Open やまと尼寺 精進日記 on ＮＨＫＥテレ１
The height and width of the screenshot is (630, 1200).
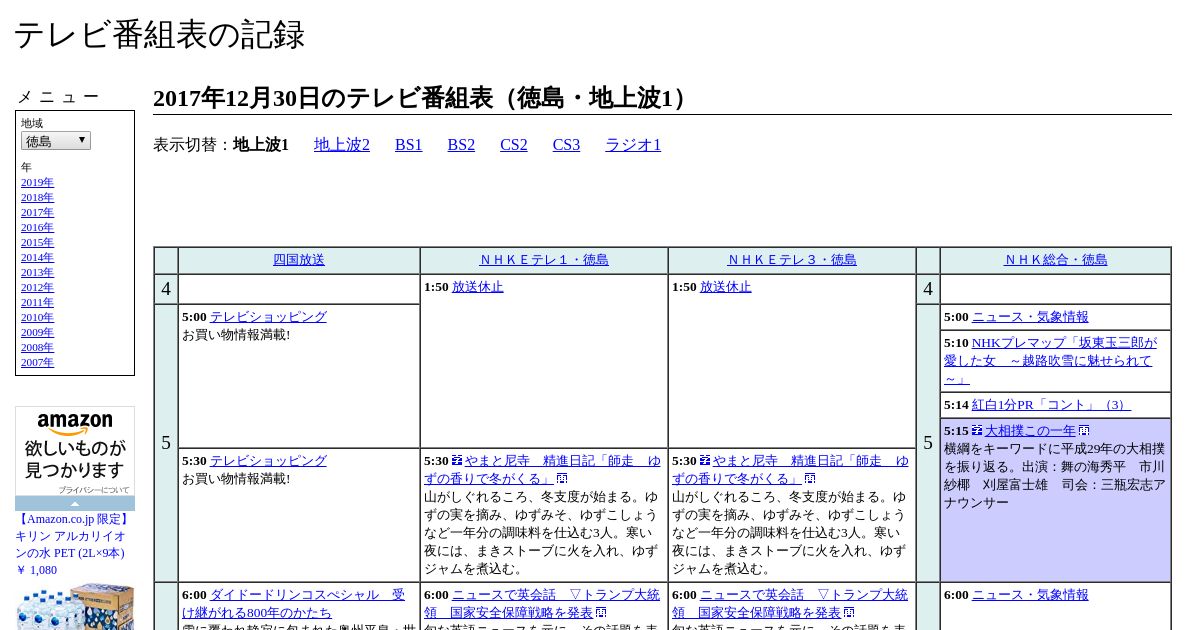click(x=542, y=470)
